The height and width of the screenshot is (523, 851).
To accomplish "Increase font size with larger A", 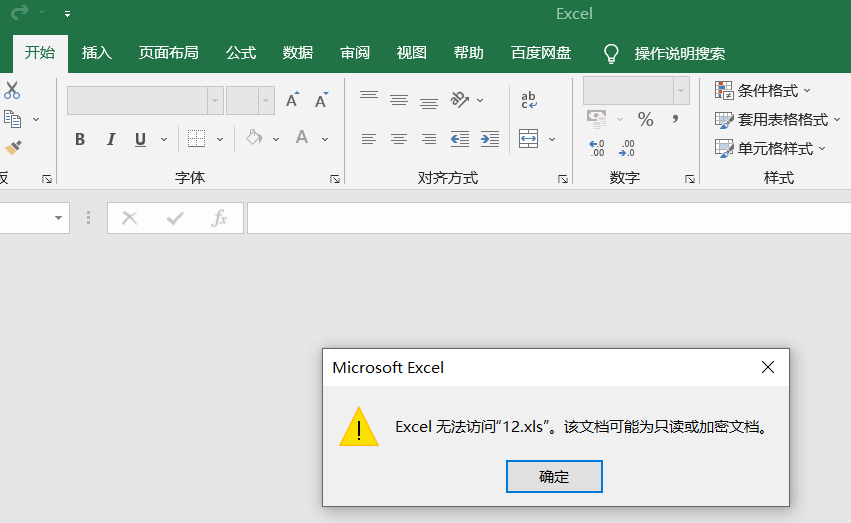I will point(293,100).
